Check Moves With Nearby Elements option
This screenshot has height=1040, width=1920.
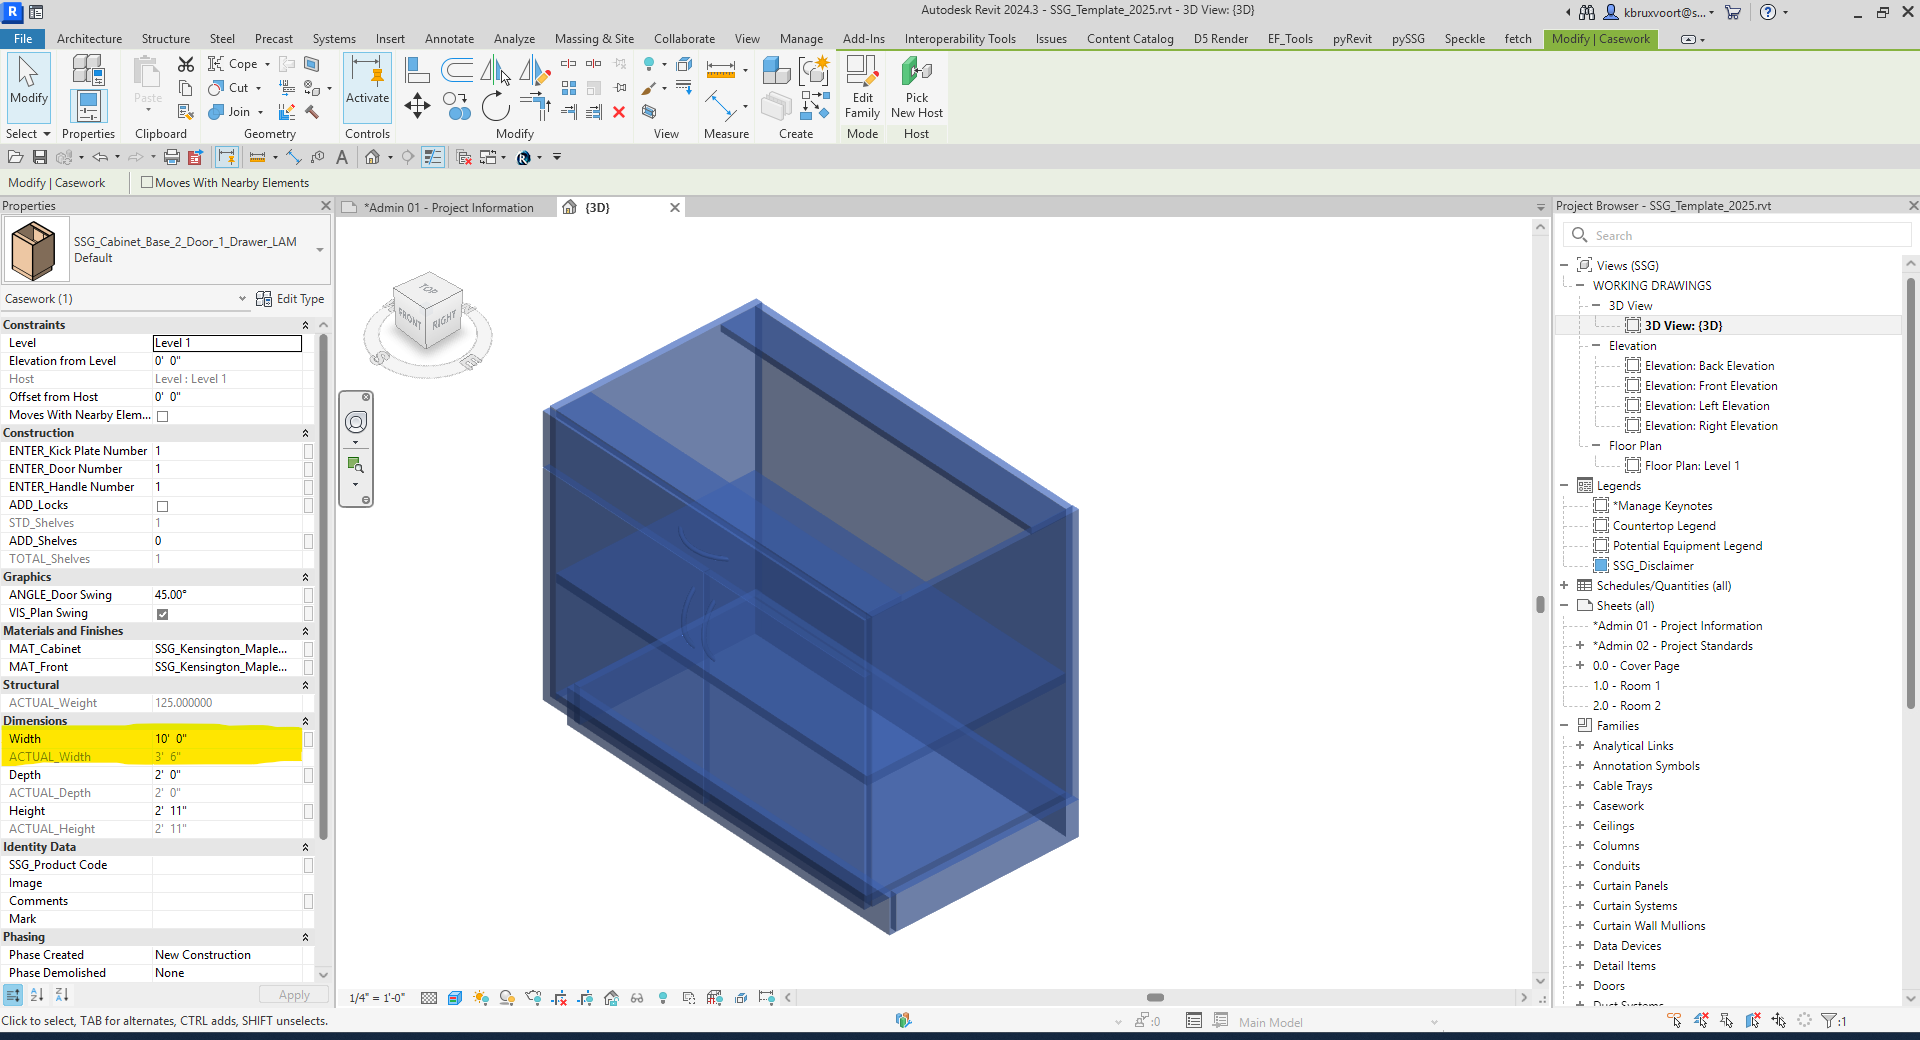pos(146,182)
